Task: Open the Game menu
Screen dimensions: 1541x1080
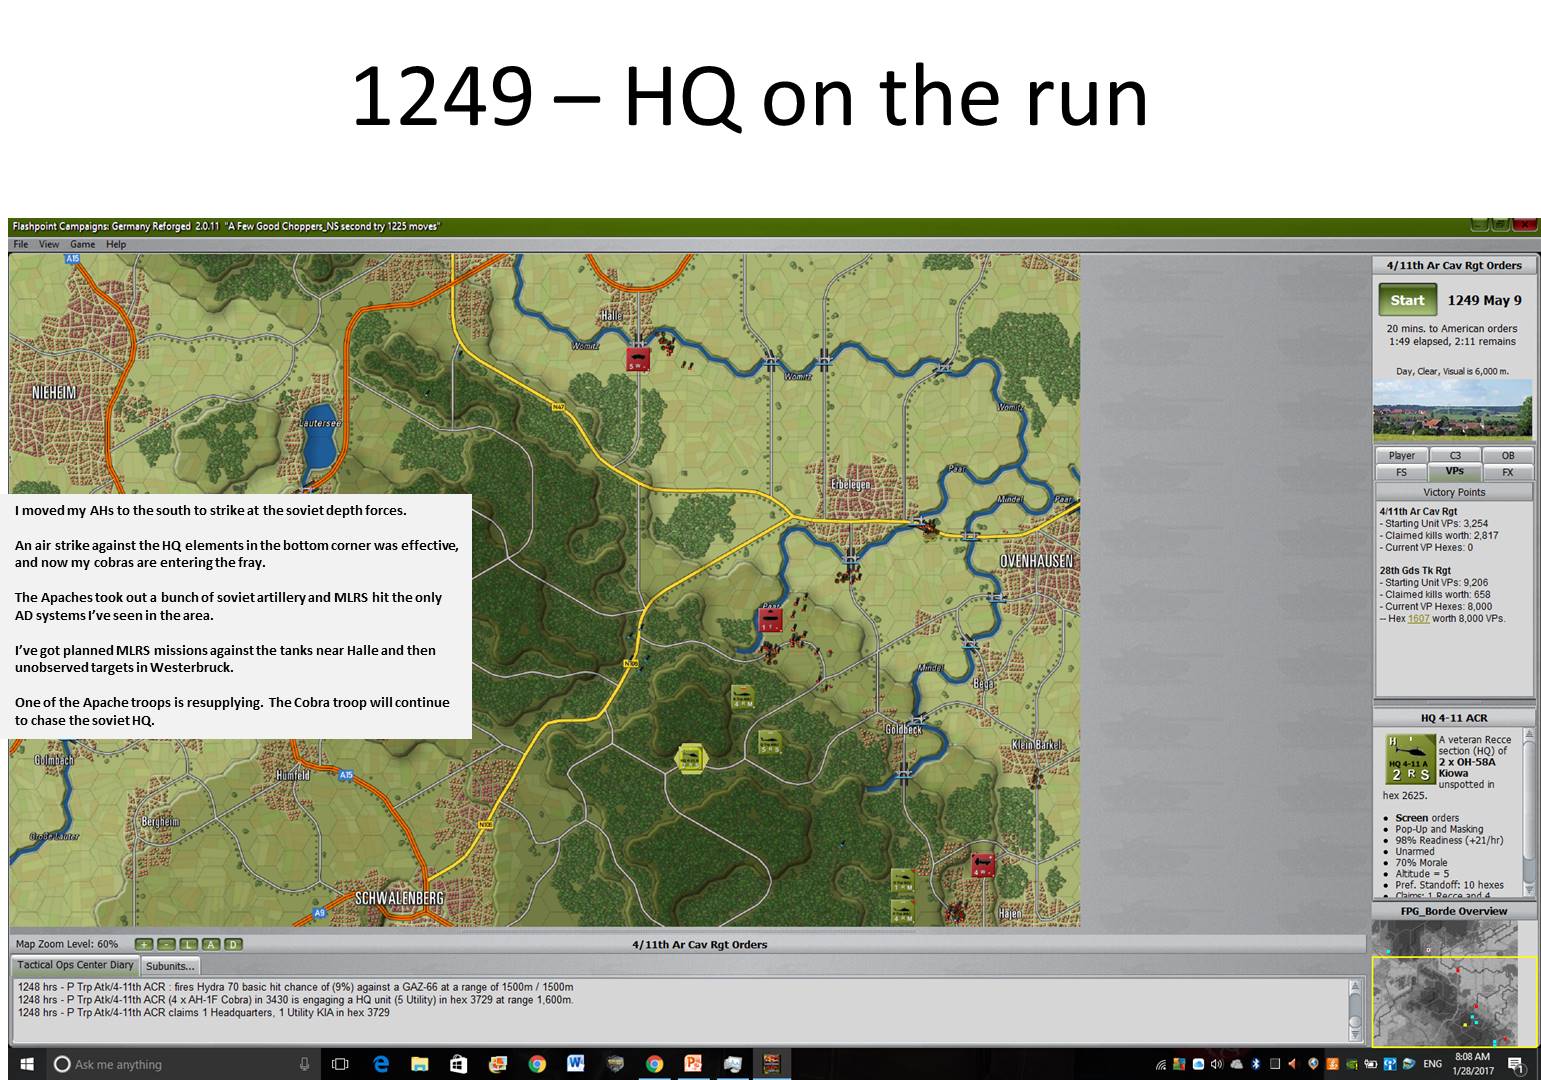Action: tap(82, 244)
